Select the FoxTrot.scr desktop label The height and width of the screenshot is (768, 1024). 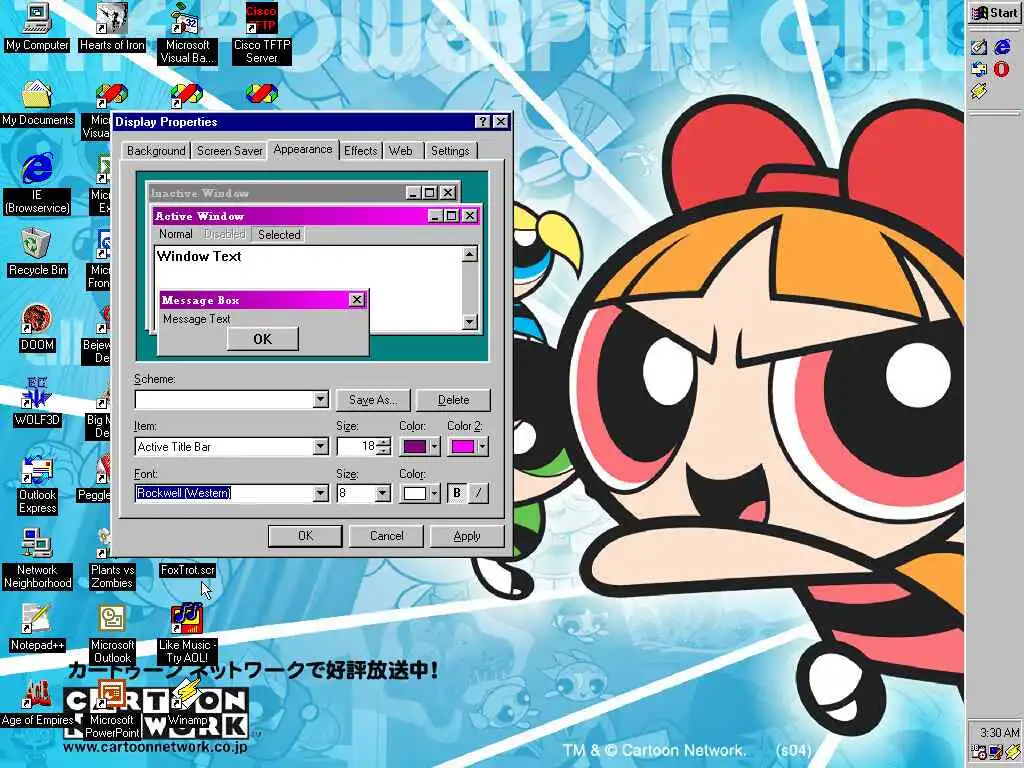click(187, 570)
